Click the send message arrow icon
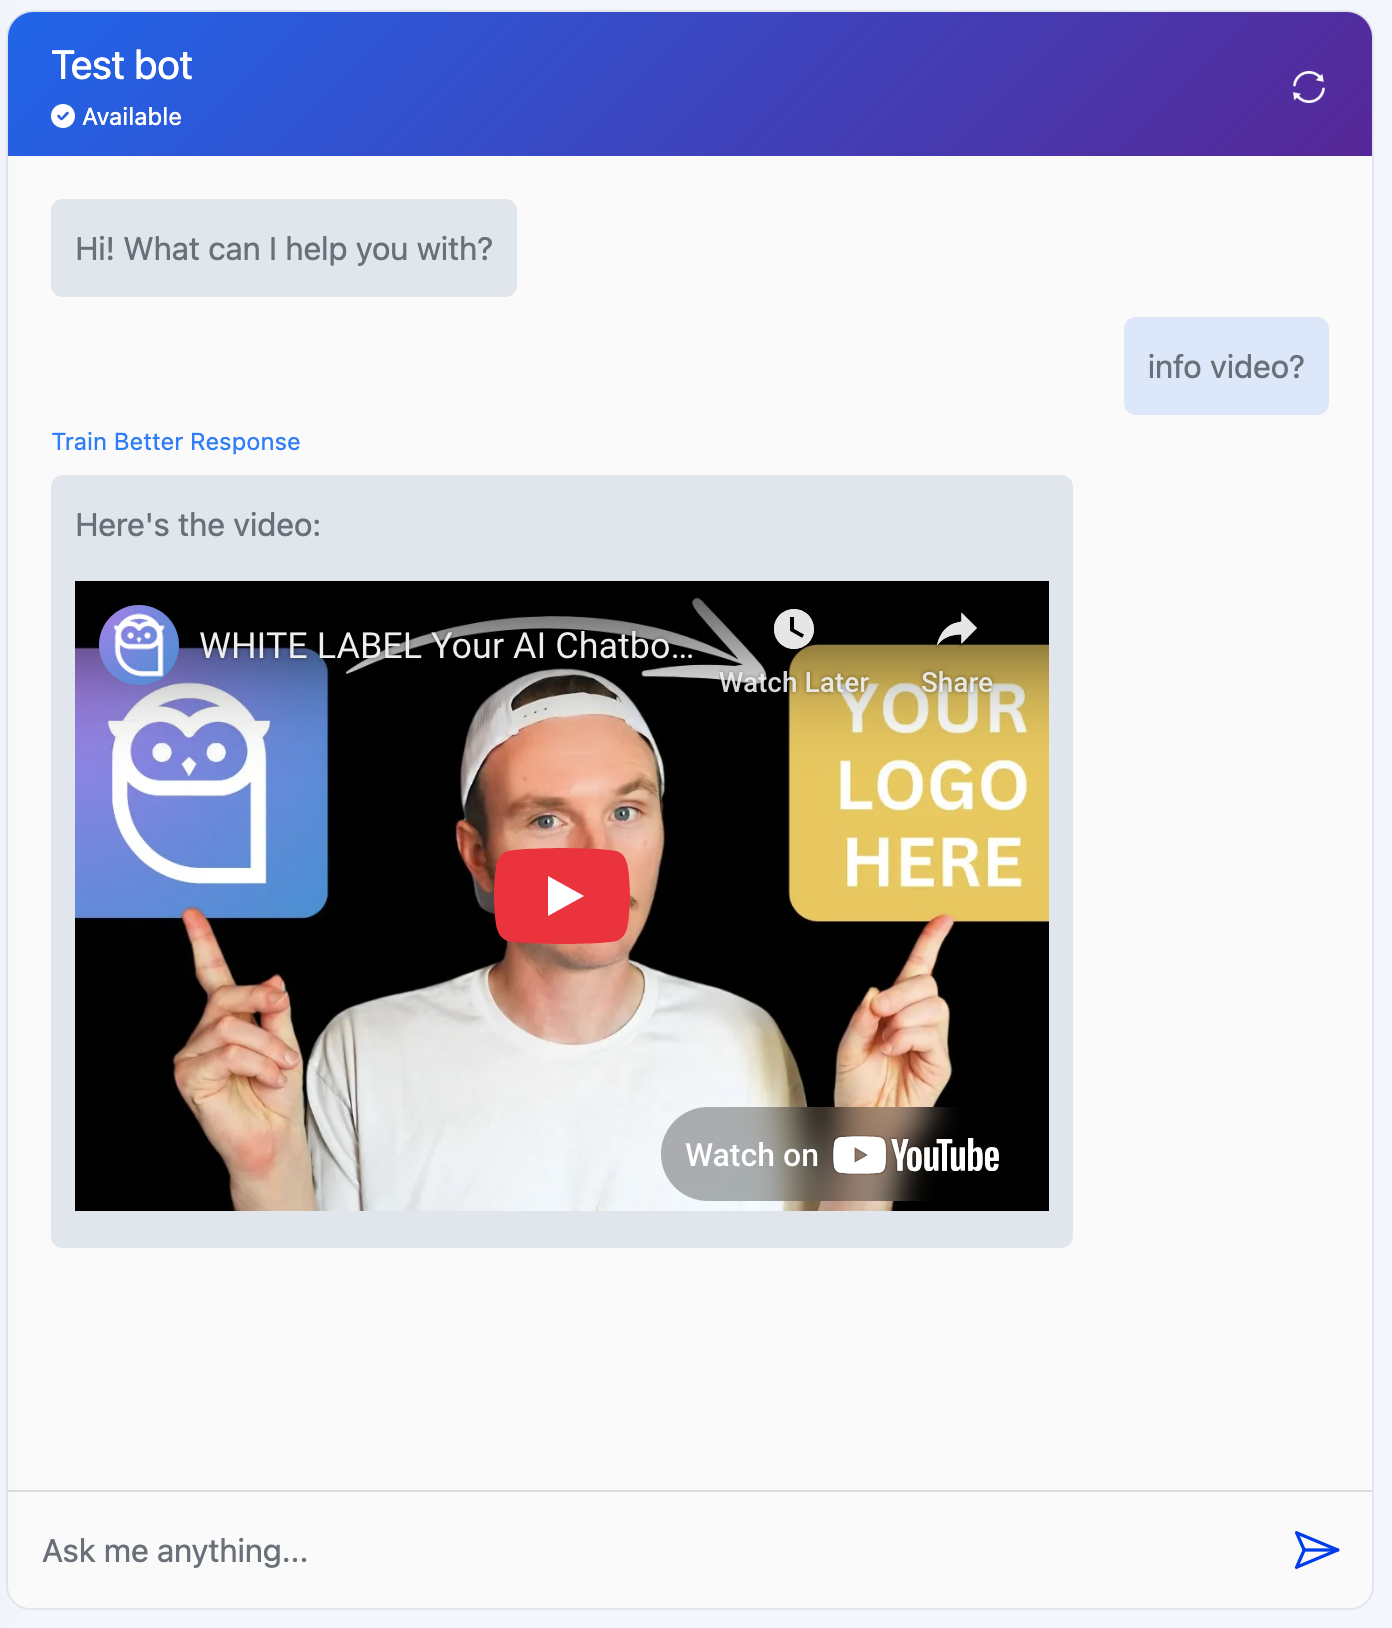1392x1628 pixels. tap(1316, 1550)
